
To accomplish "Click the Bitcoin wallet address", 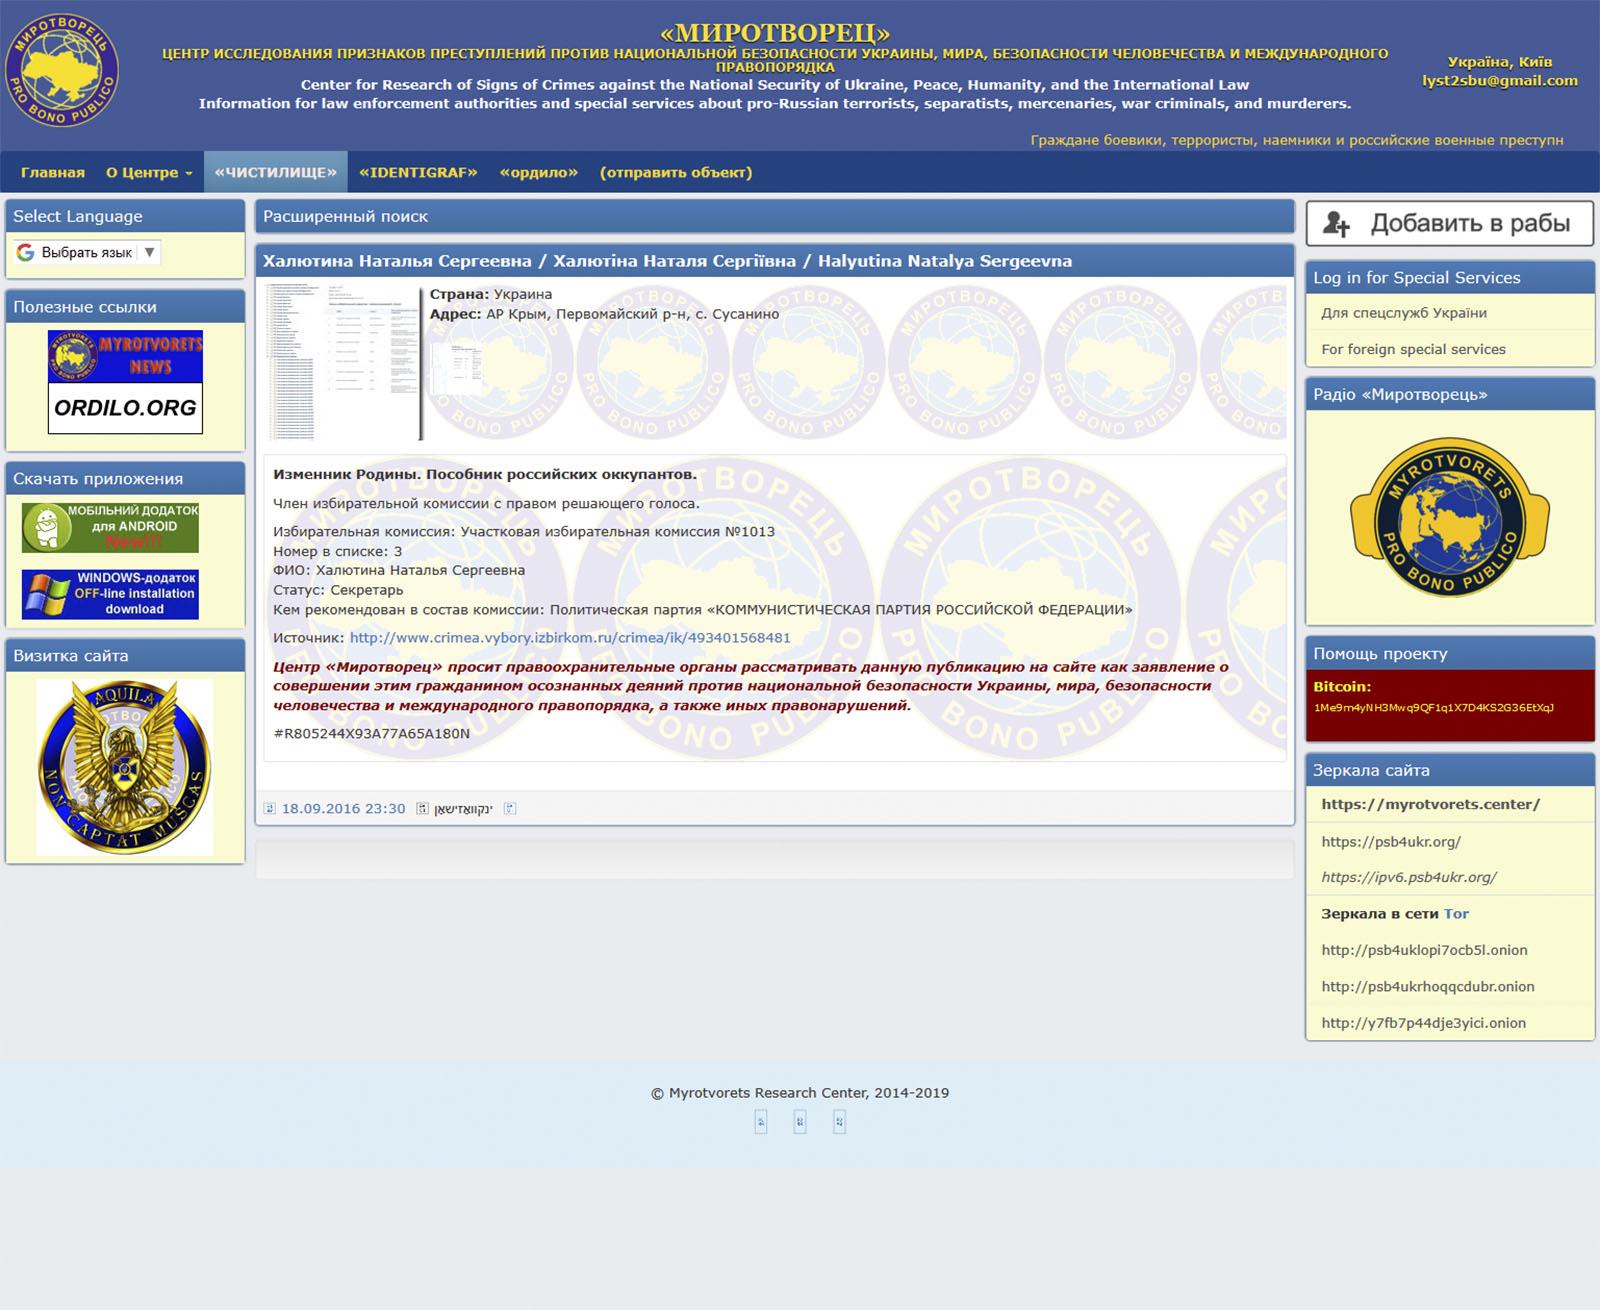I will [1433, 708].
